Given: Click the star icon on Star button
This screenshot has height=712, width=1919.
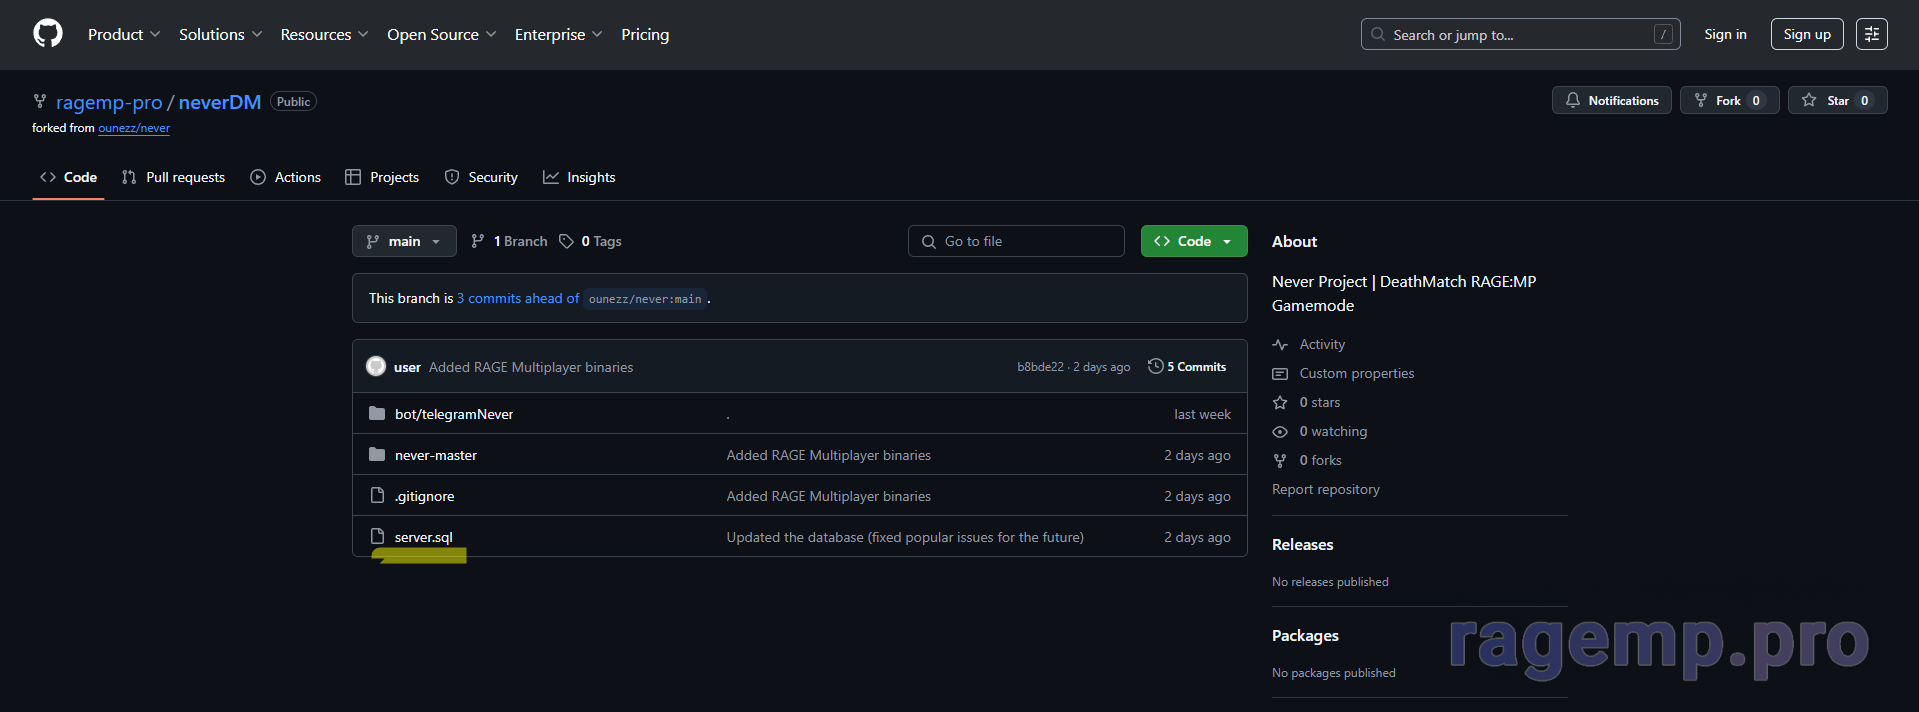Looking at the screenshot, I should tap(1809, 100).
